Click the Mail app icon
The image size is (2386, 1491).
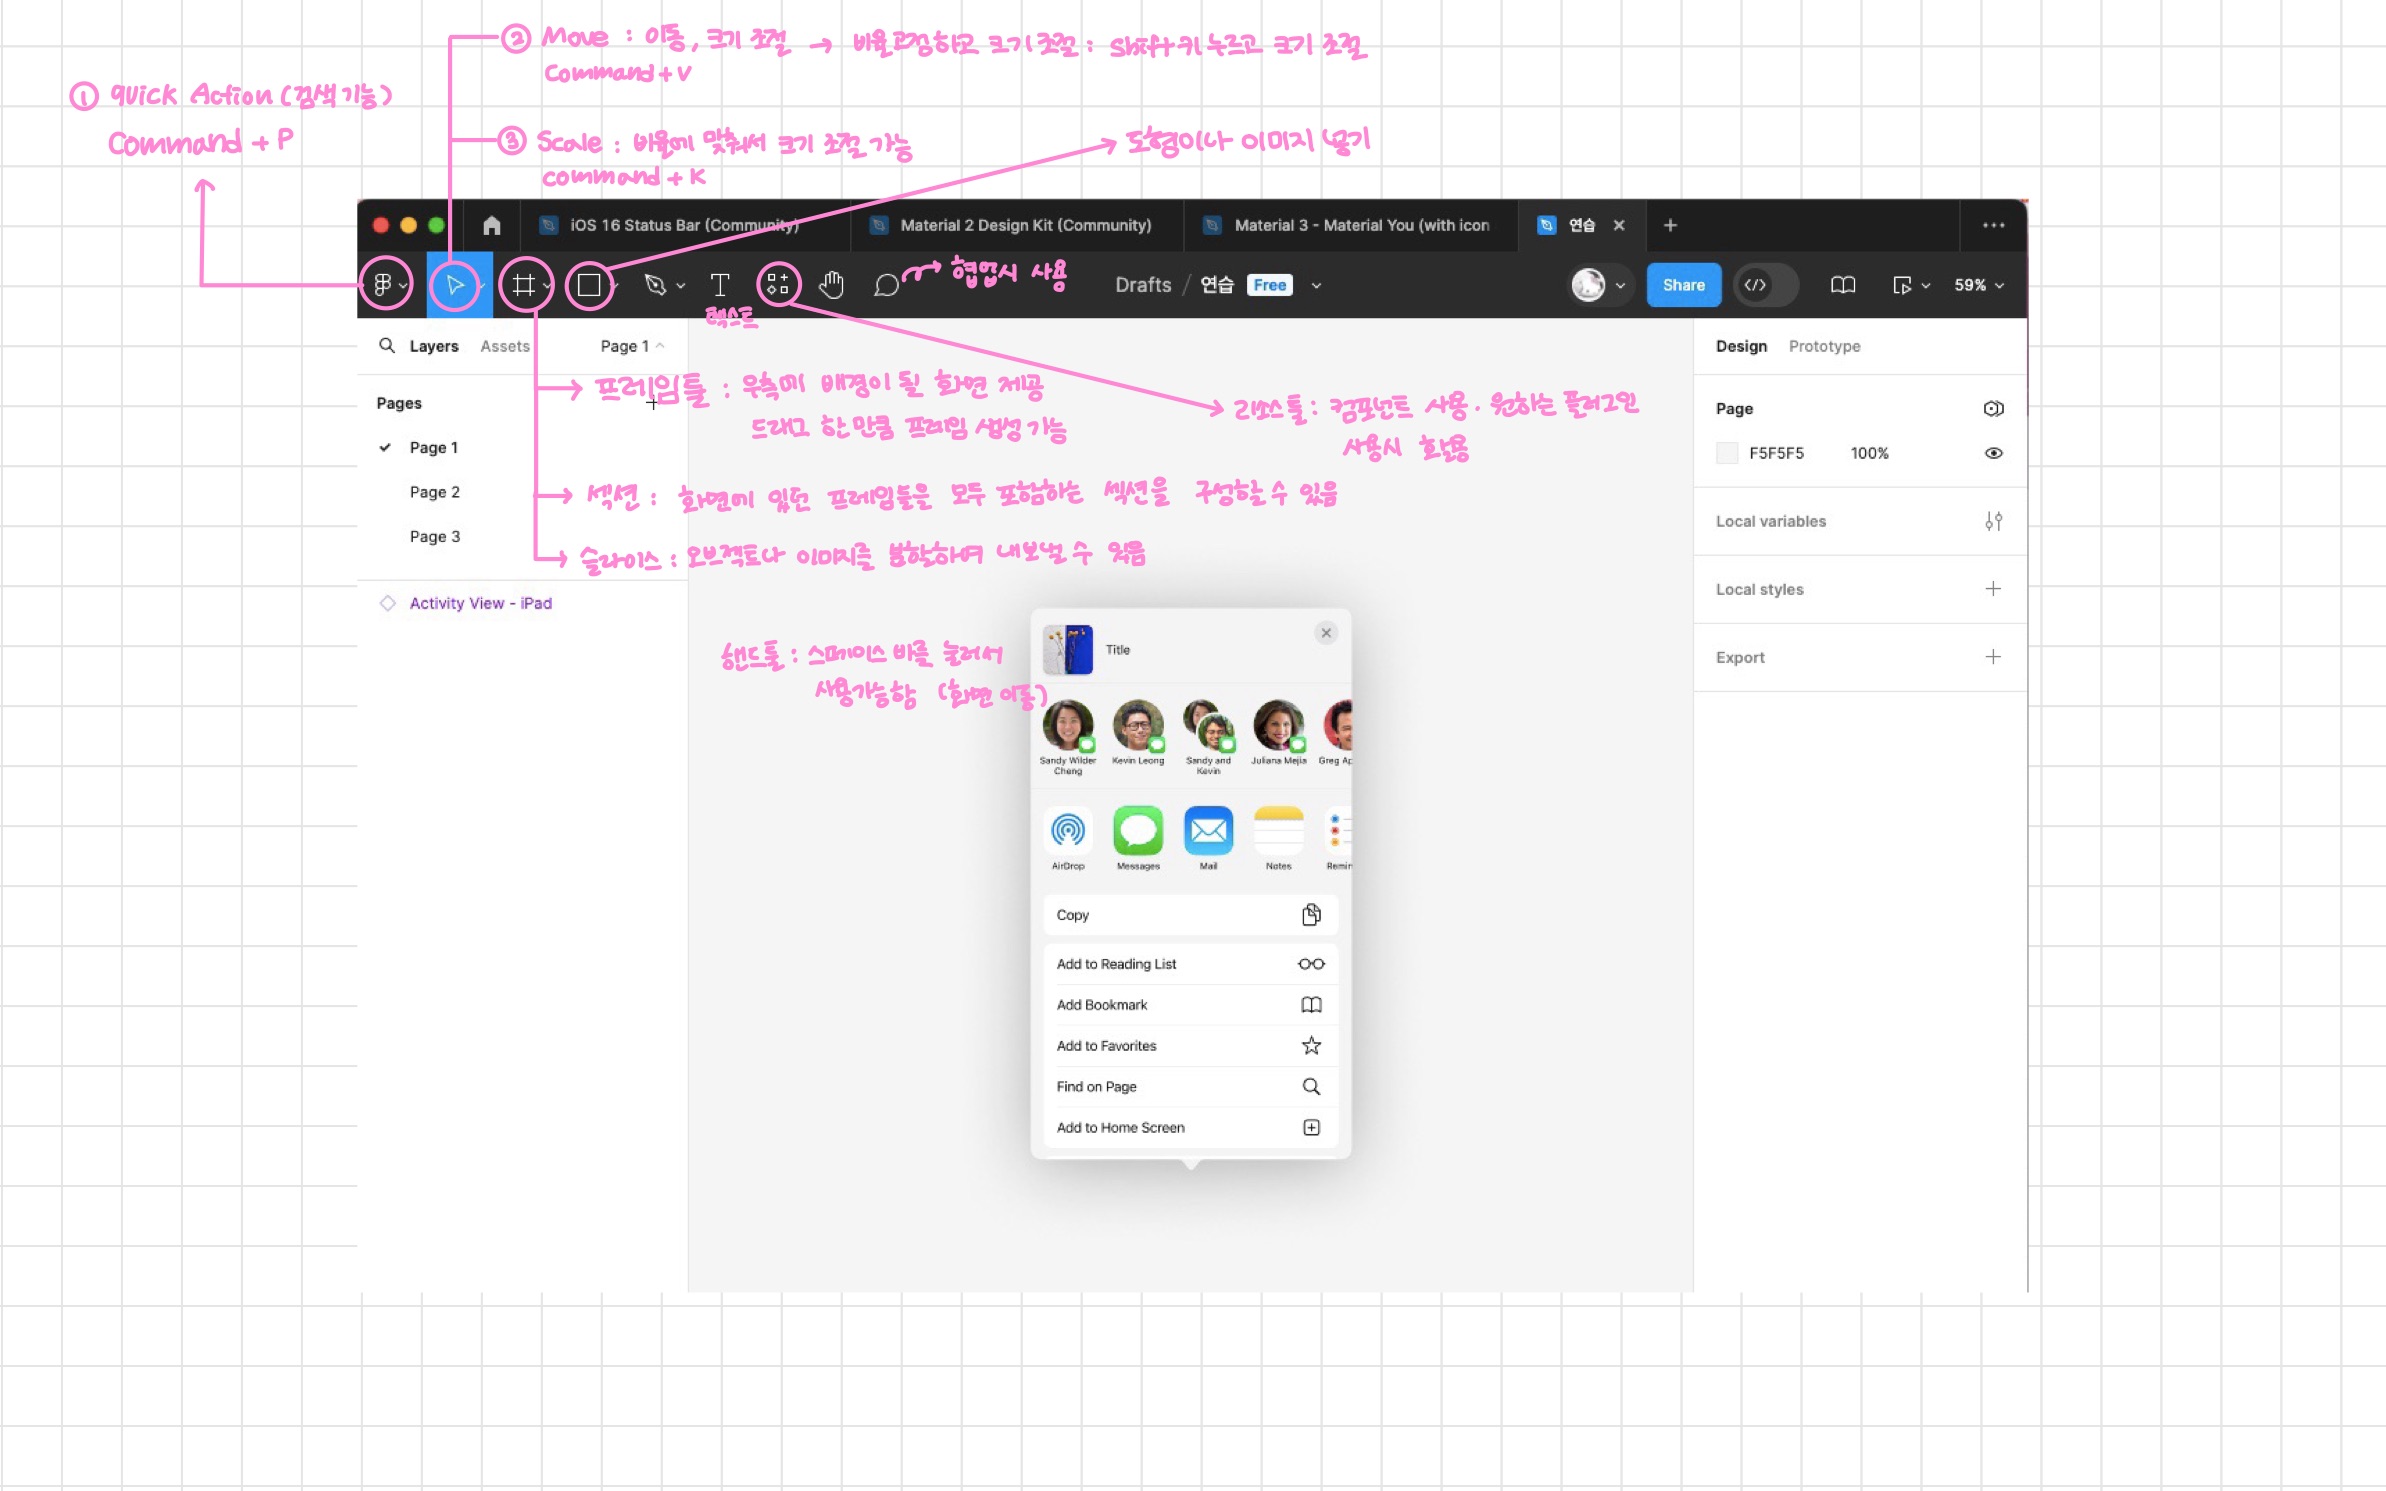pos(1208,830)
